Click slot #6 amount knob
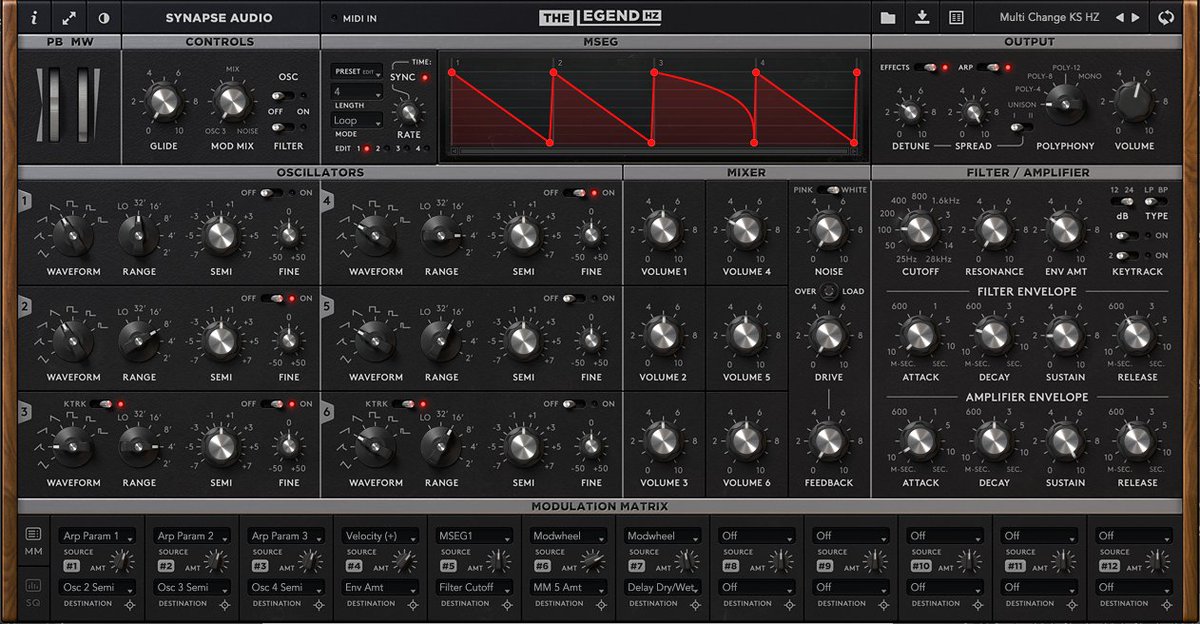1200x624 pixels. pos(592,562)
